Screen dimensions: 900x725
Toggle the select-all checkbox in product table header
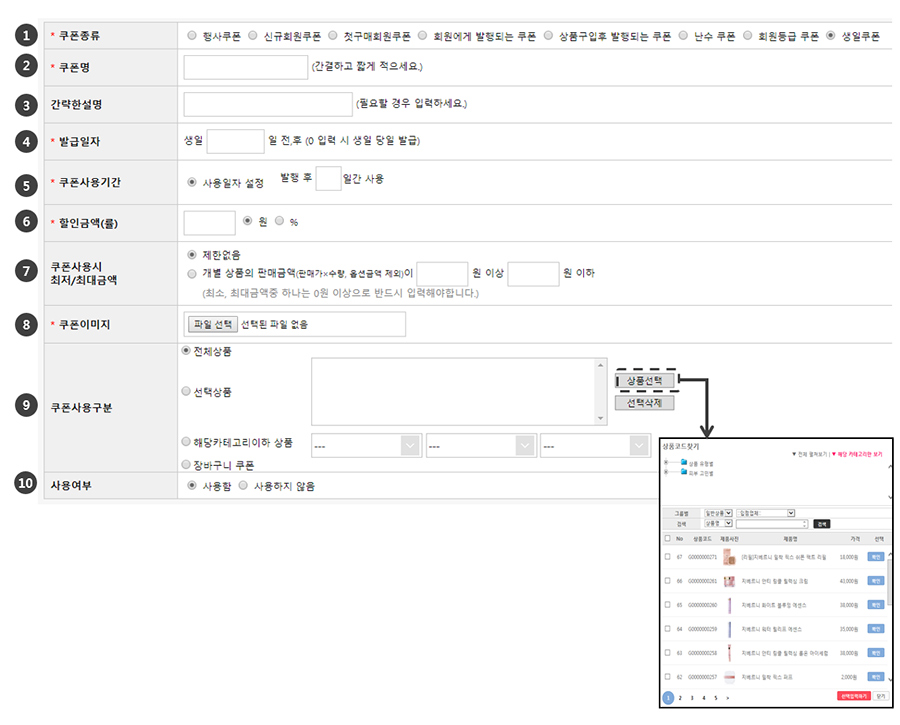(x=667, y=538)
